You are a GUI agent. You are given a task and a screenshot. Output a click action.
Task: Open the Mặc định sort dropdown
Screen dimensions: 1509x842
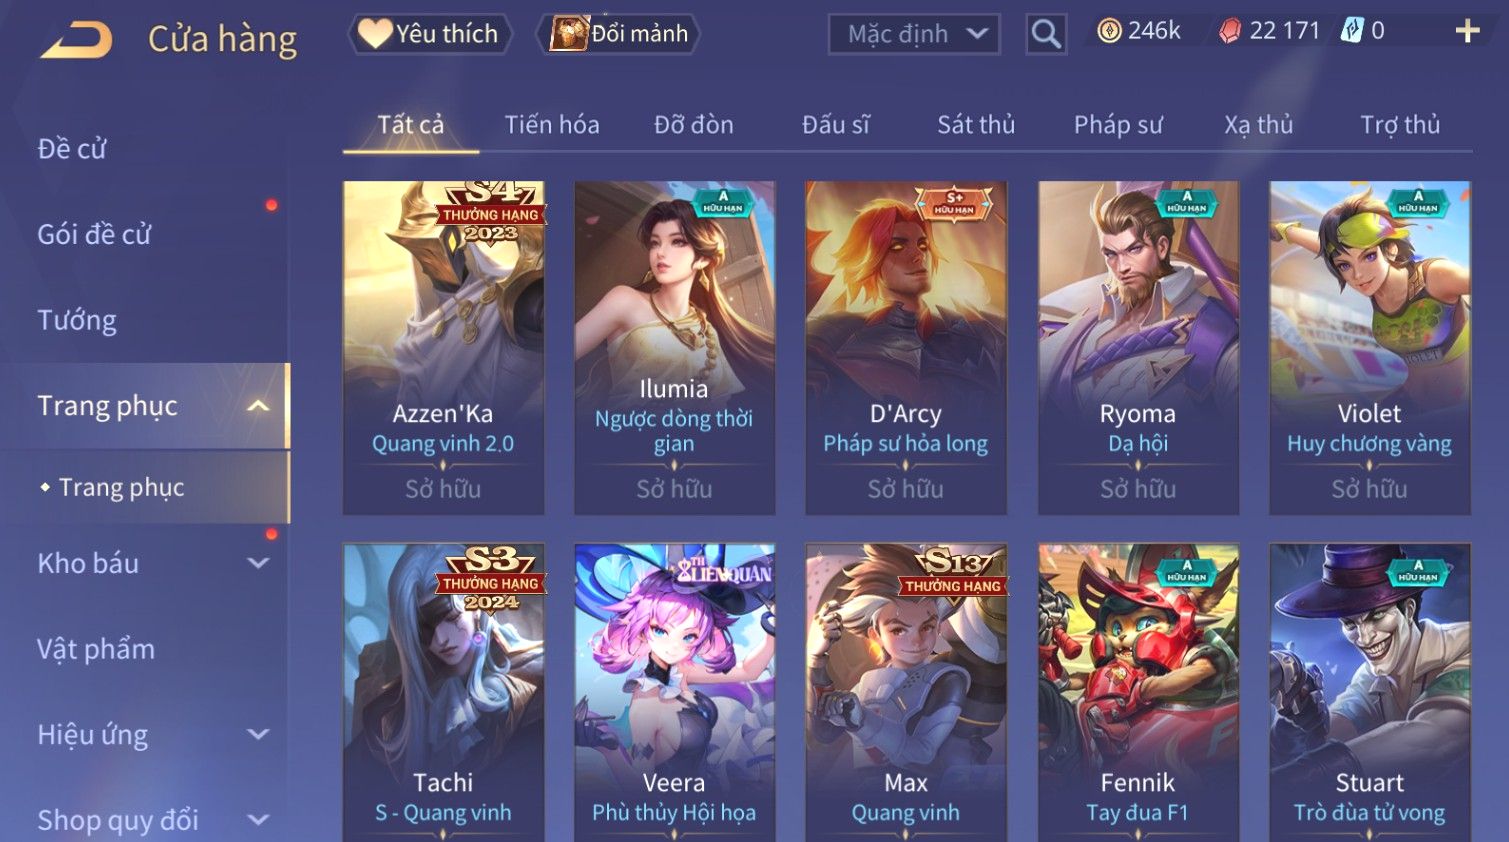tap(914, 34)
